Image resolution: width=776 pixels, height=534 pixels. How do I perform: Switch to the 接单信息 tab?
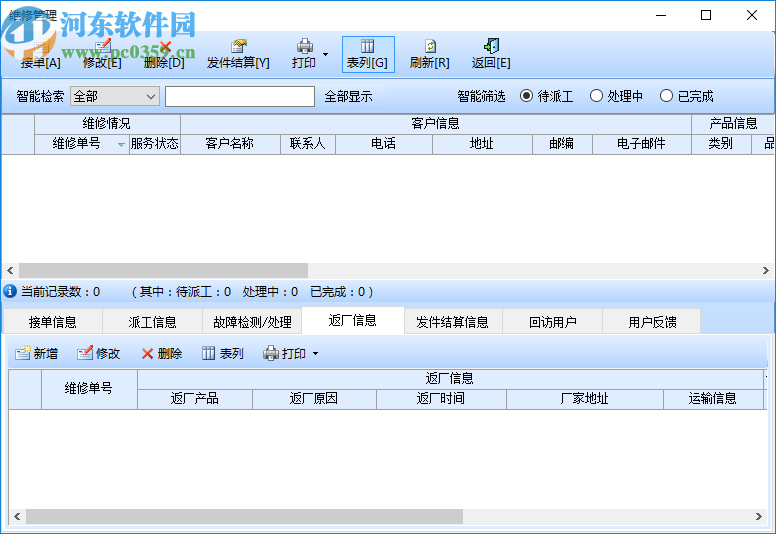(52, 322)
